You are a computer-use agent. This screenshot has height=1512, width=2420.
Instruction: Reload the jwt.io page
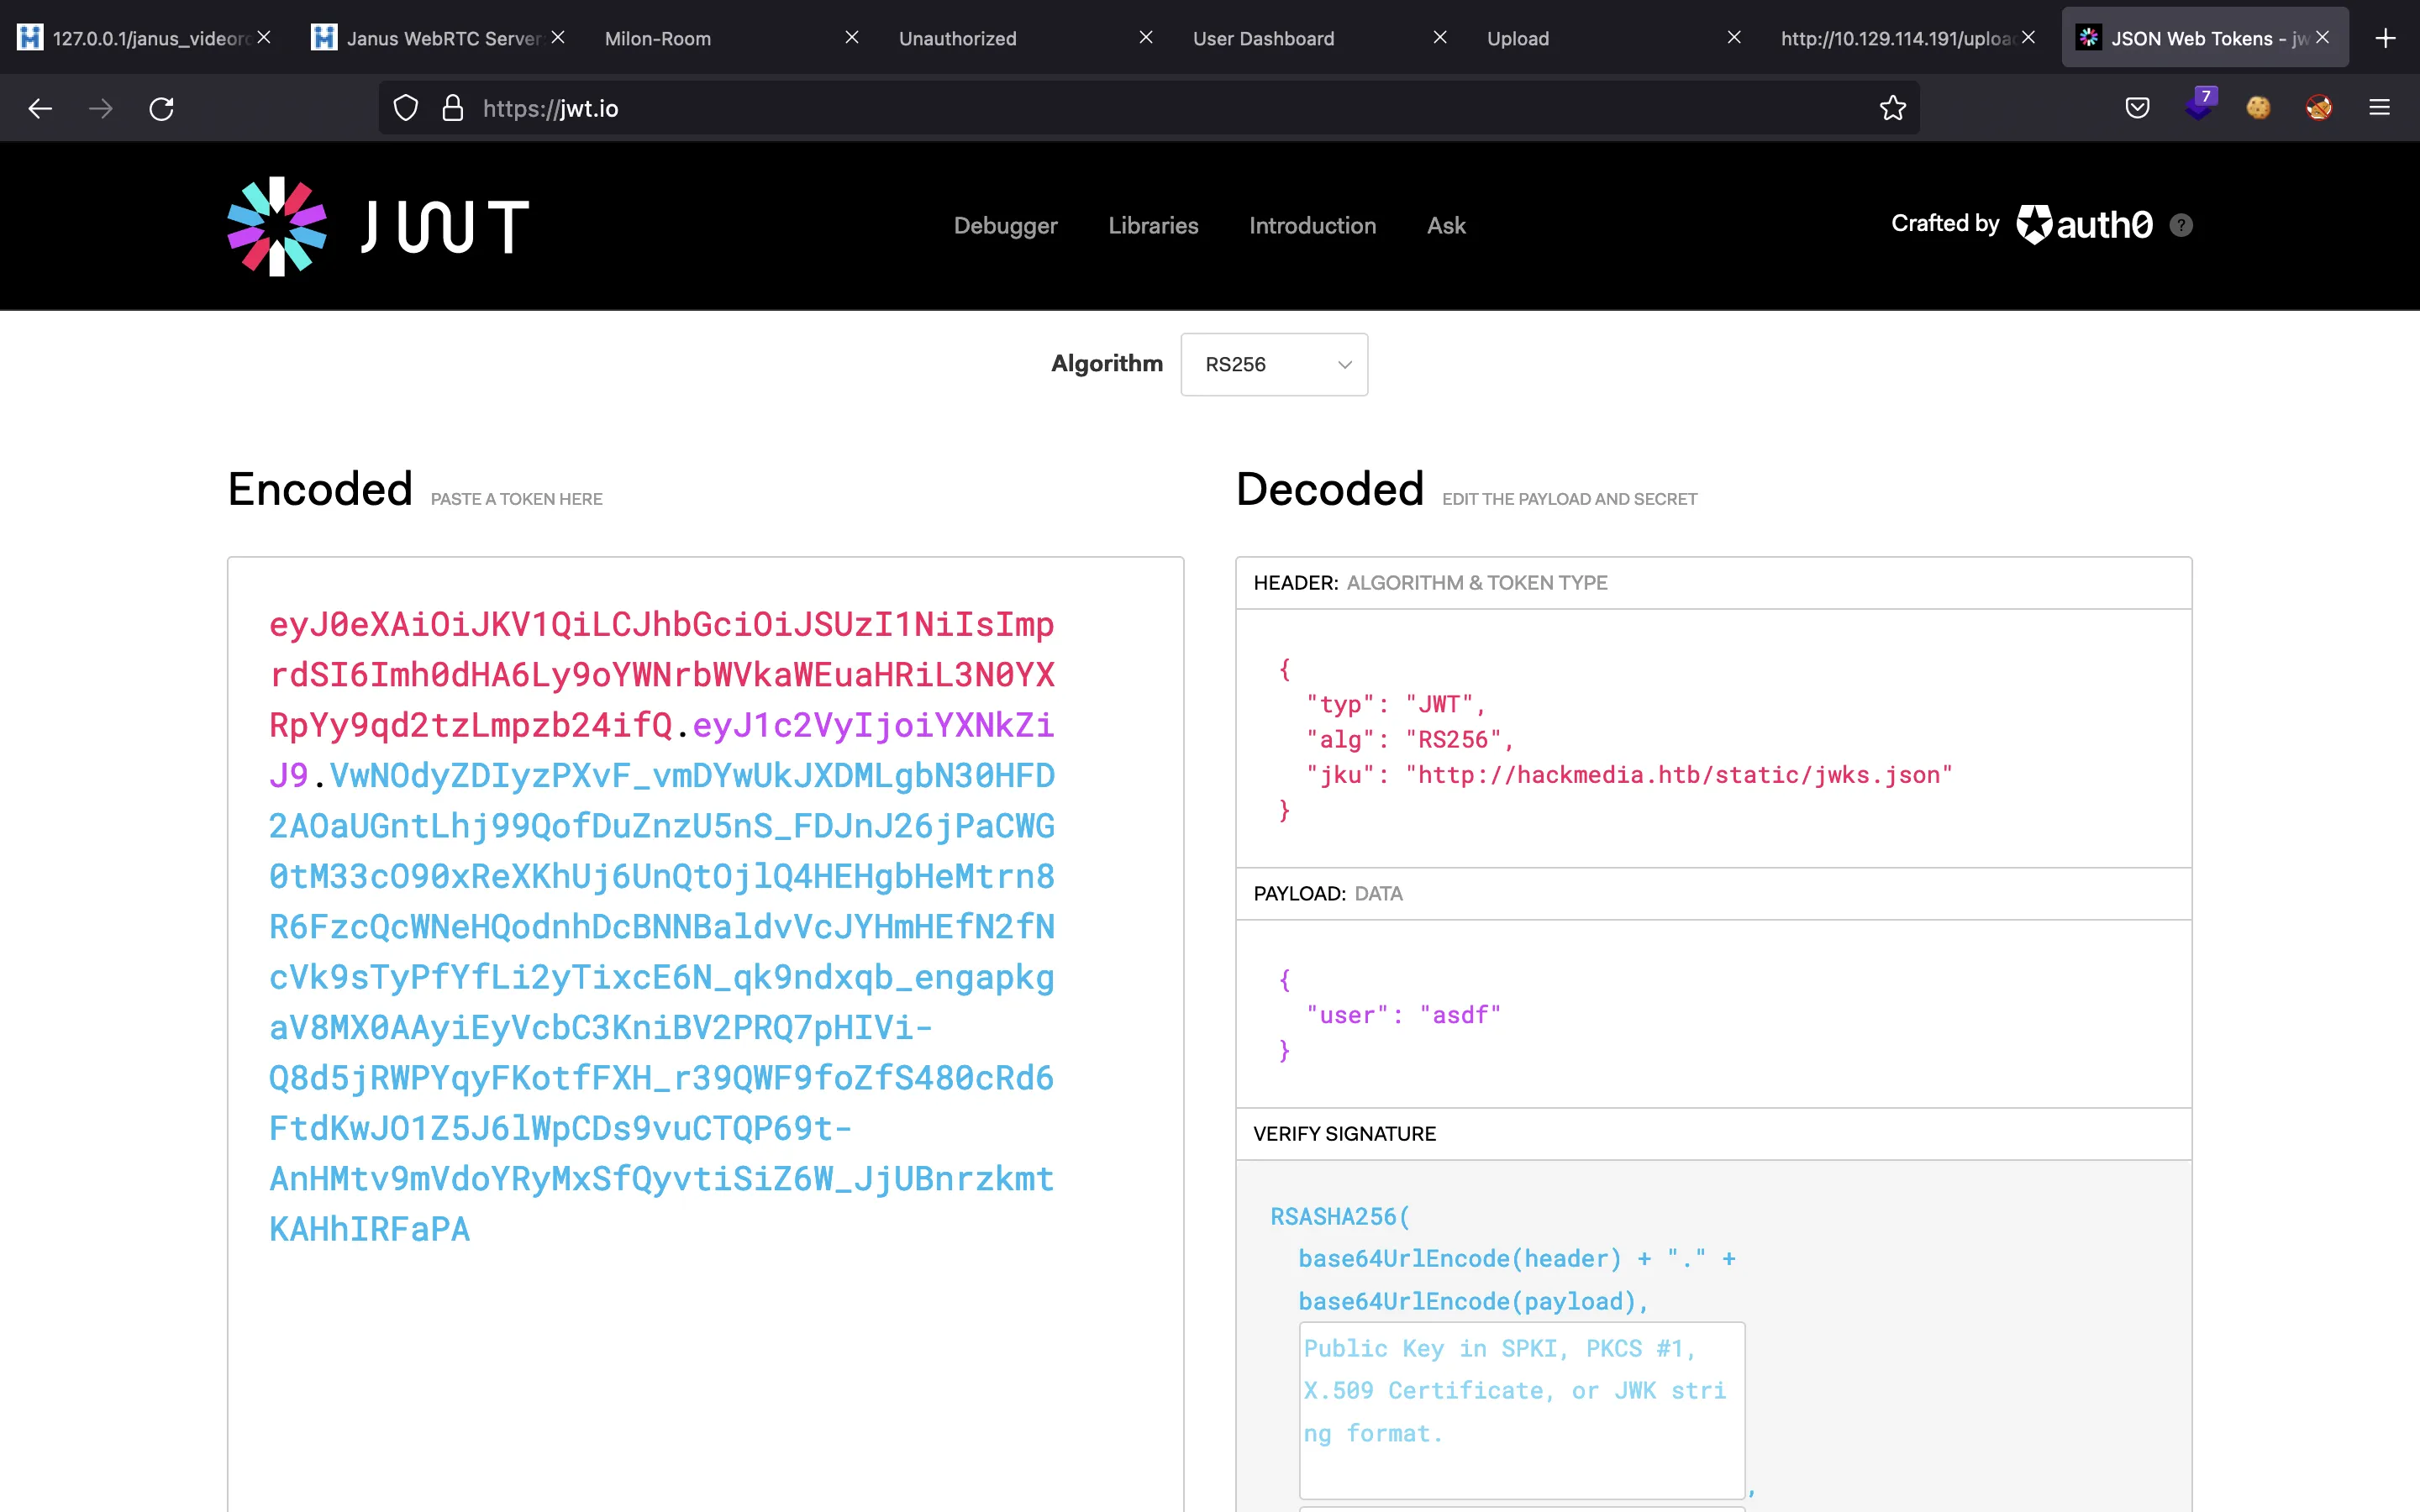[x=162, y=108]
